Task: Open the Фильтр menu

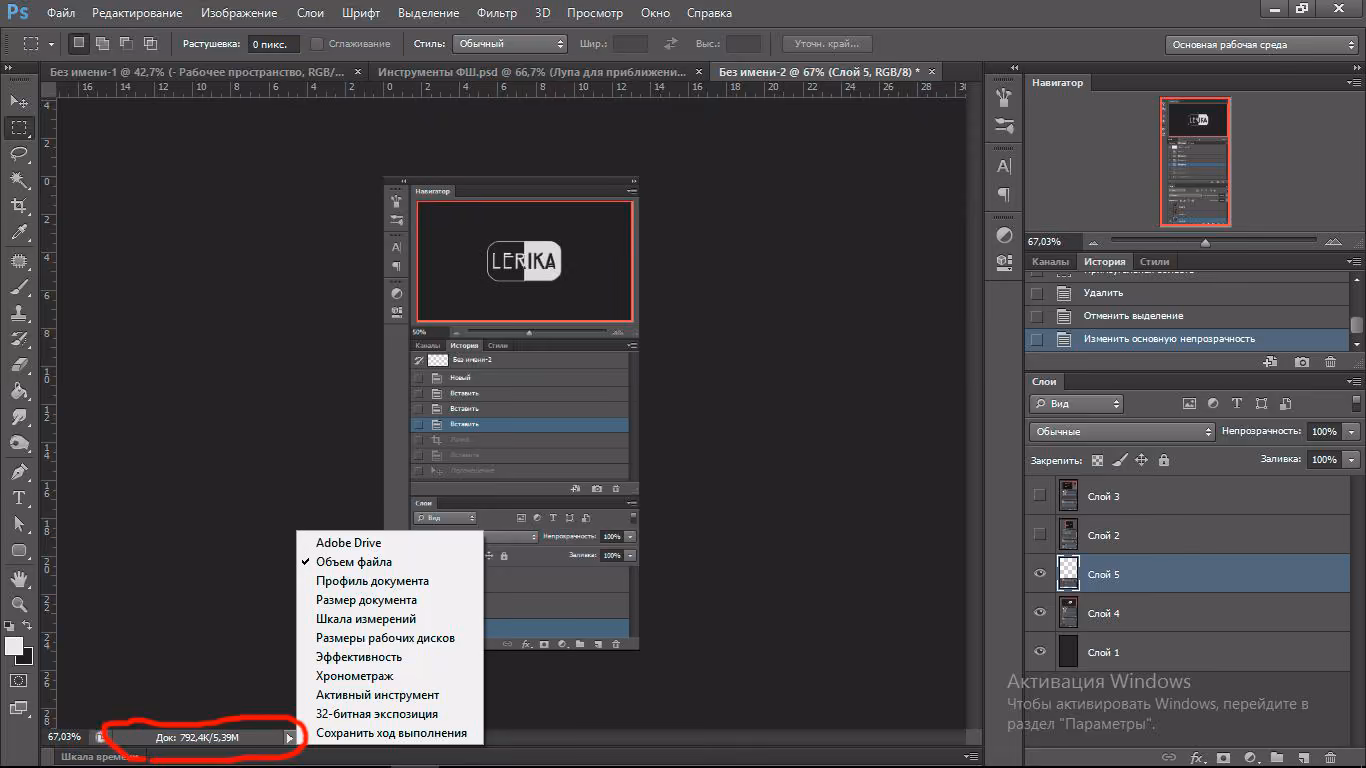Action: (497, 13)
